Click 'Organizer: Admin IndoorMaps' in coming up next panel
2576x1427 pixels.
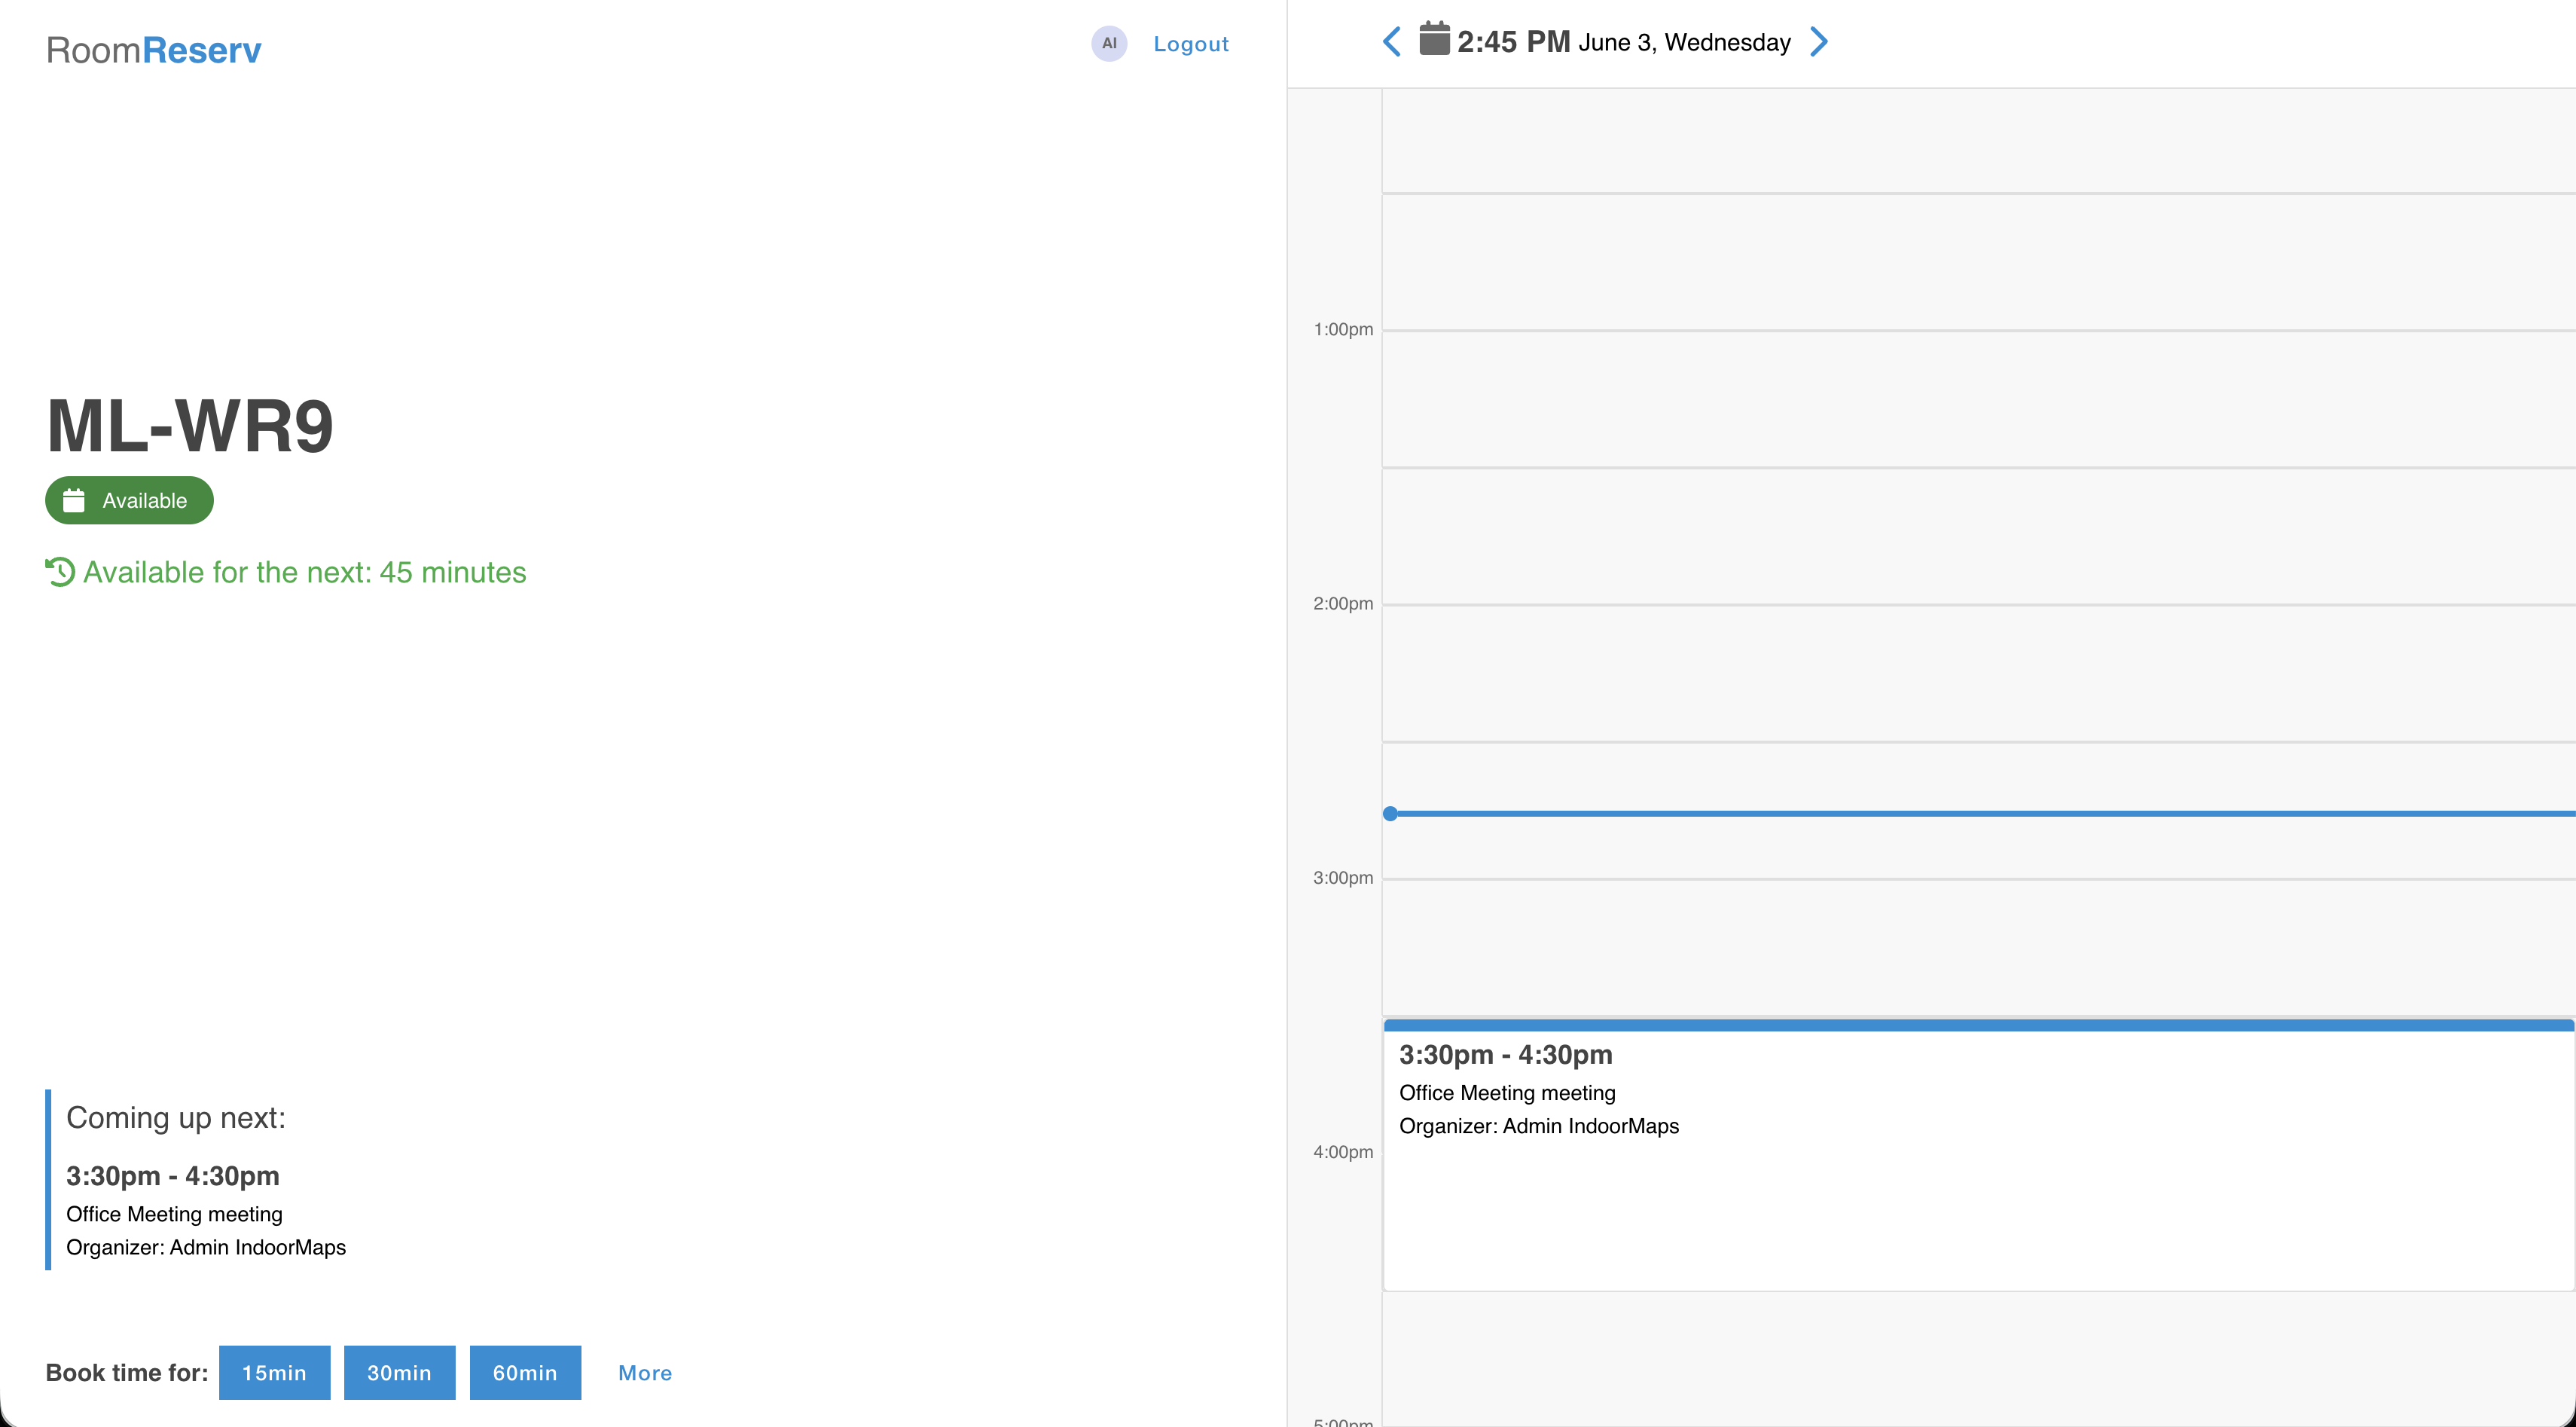[x=206, y=1247]
